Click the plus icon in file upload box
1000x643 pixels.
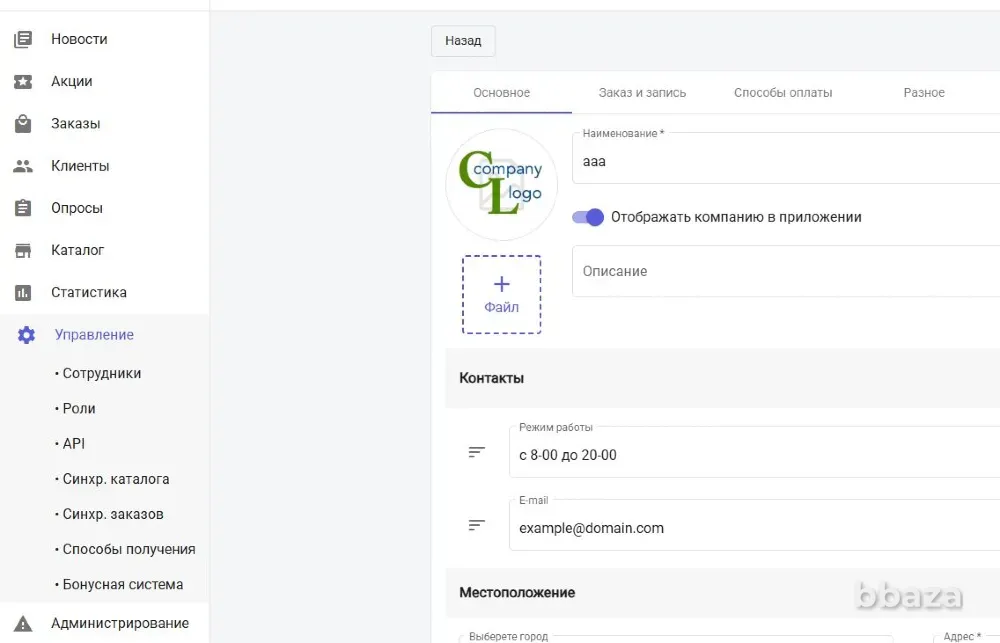click(502, 284)
